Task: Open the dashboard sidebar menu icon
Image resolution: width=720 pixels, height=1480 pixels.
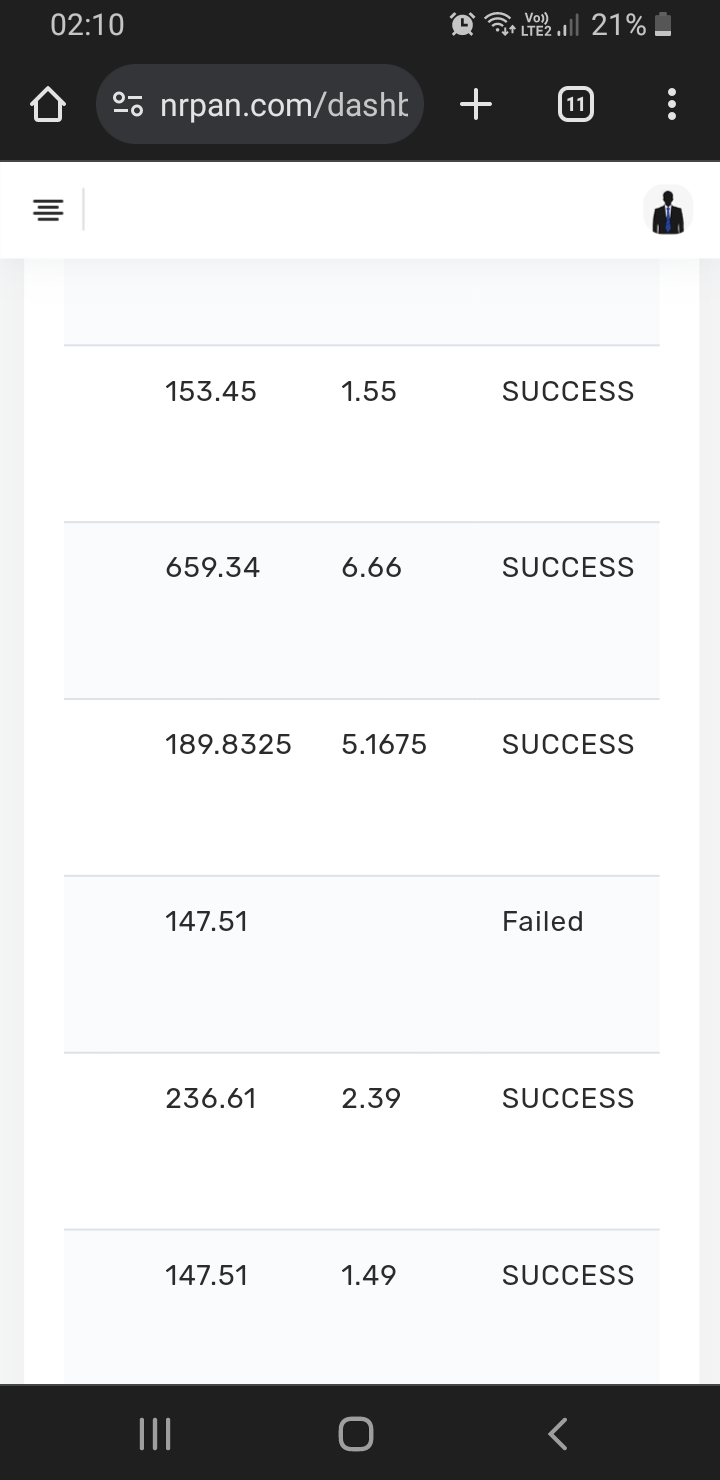Action: pos(48,210)
